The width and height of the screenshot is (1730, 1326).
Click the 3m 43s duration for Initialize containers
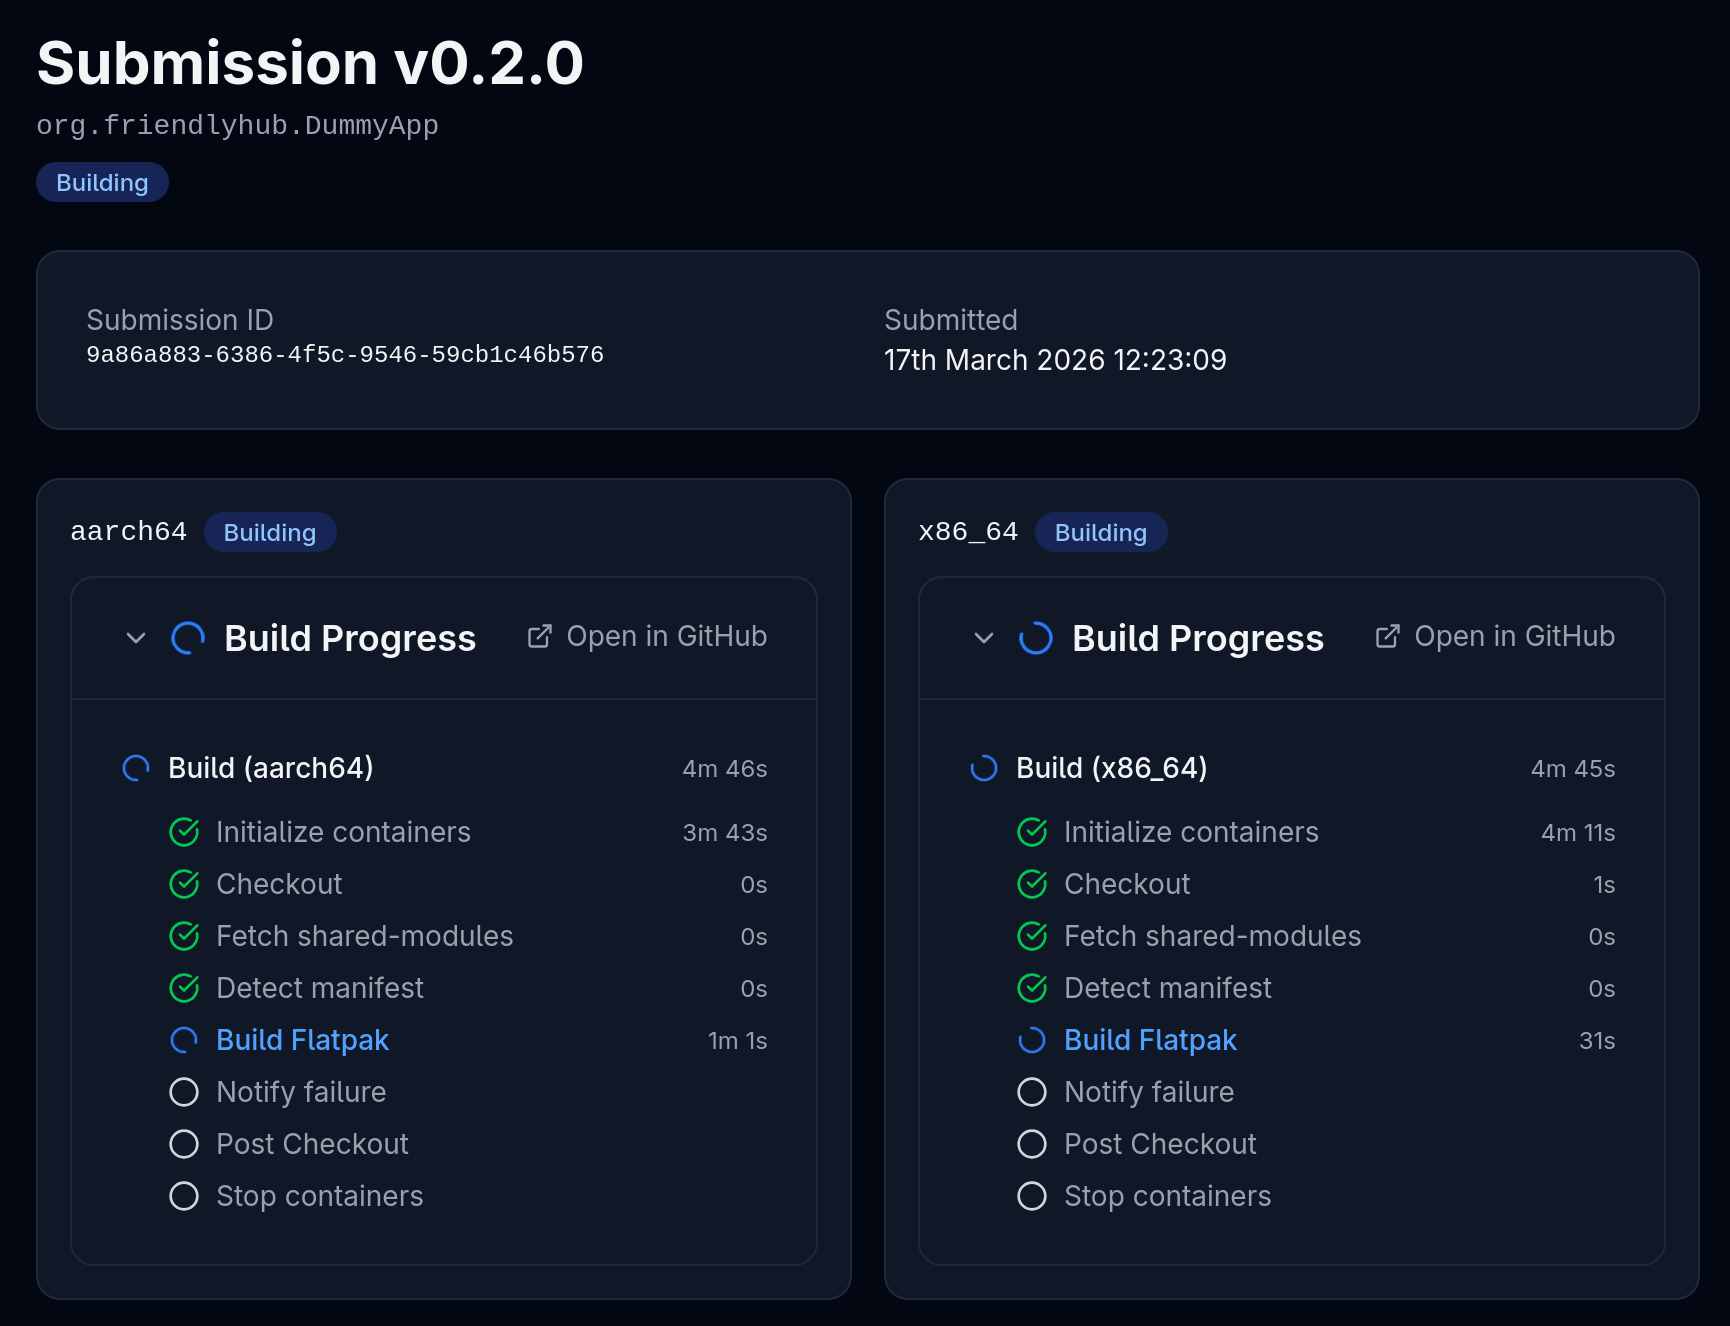point(724,831)
